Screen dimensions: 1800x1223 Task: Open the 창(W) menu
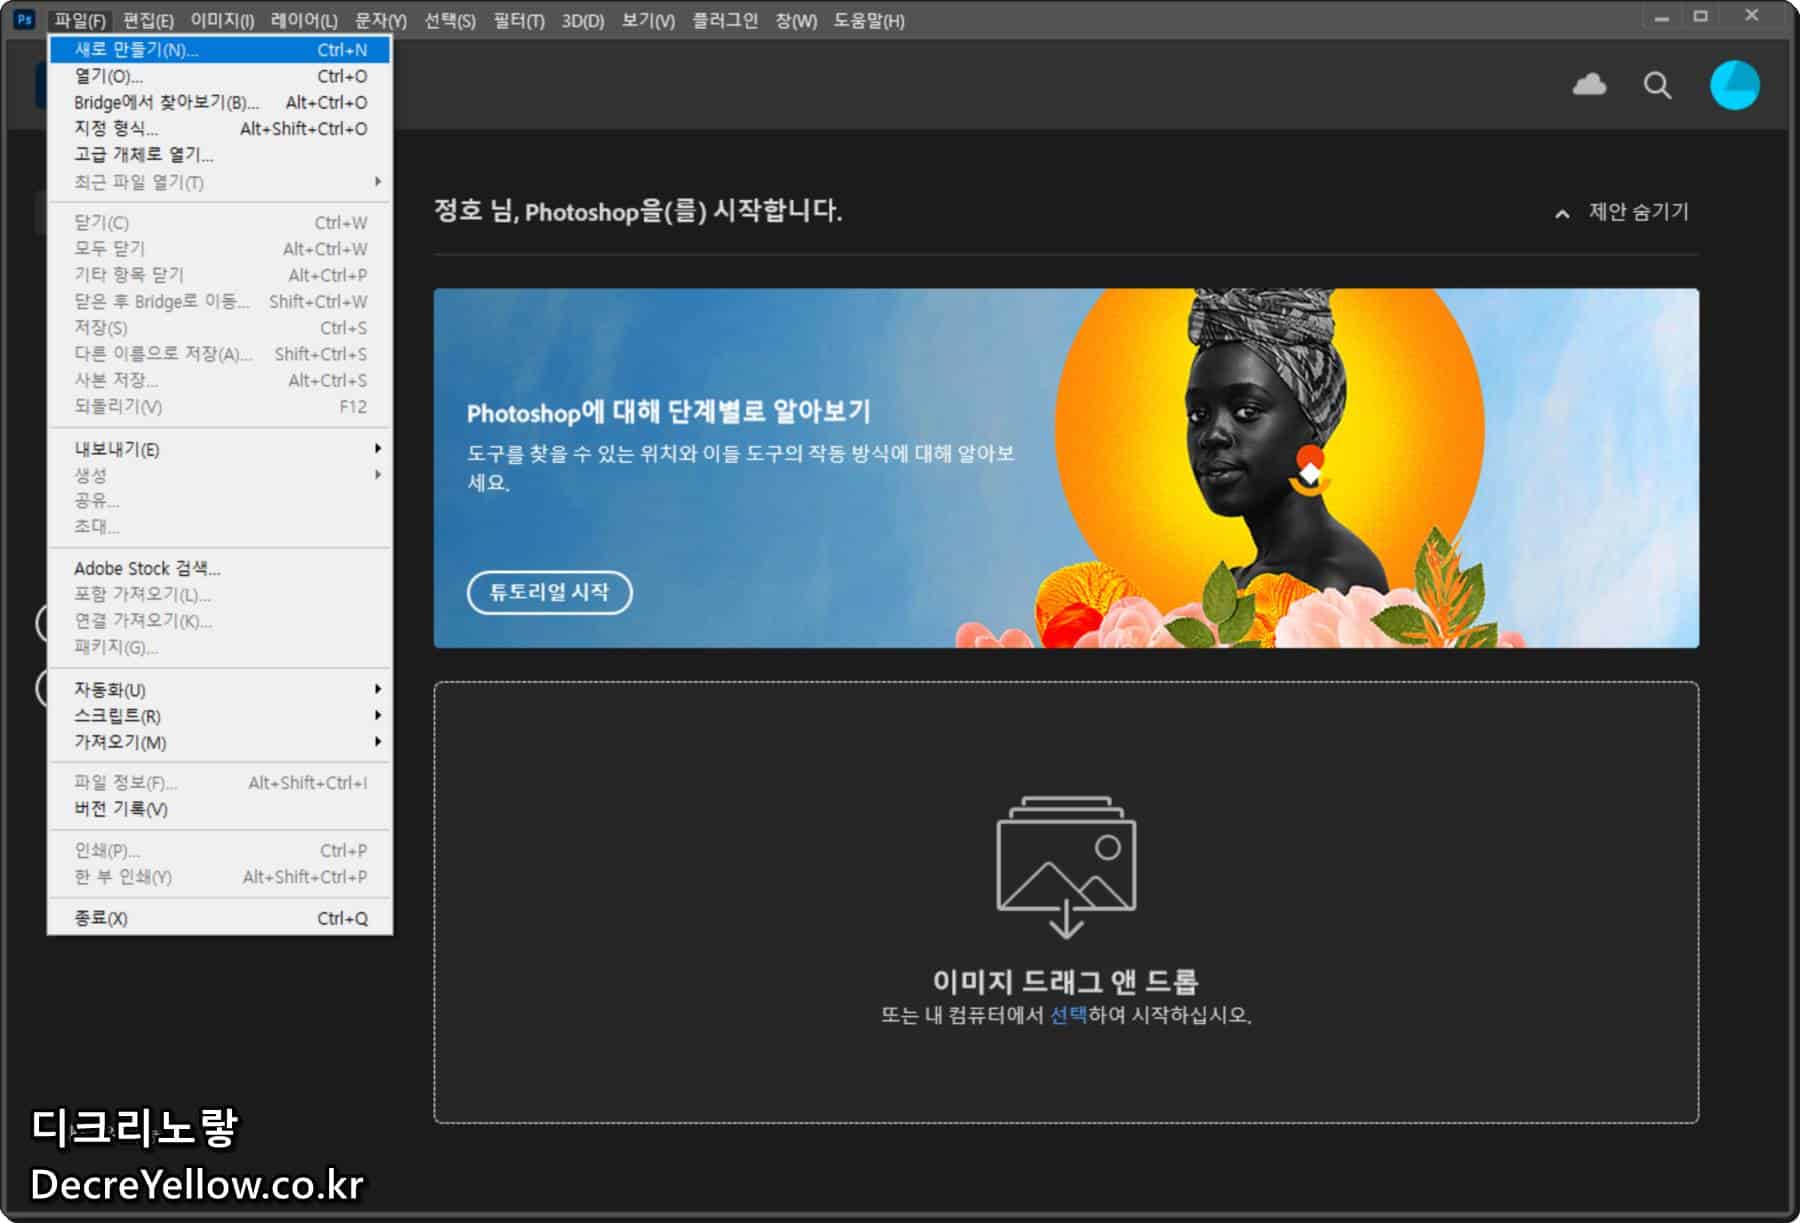click(x=796, y=20)
